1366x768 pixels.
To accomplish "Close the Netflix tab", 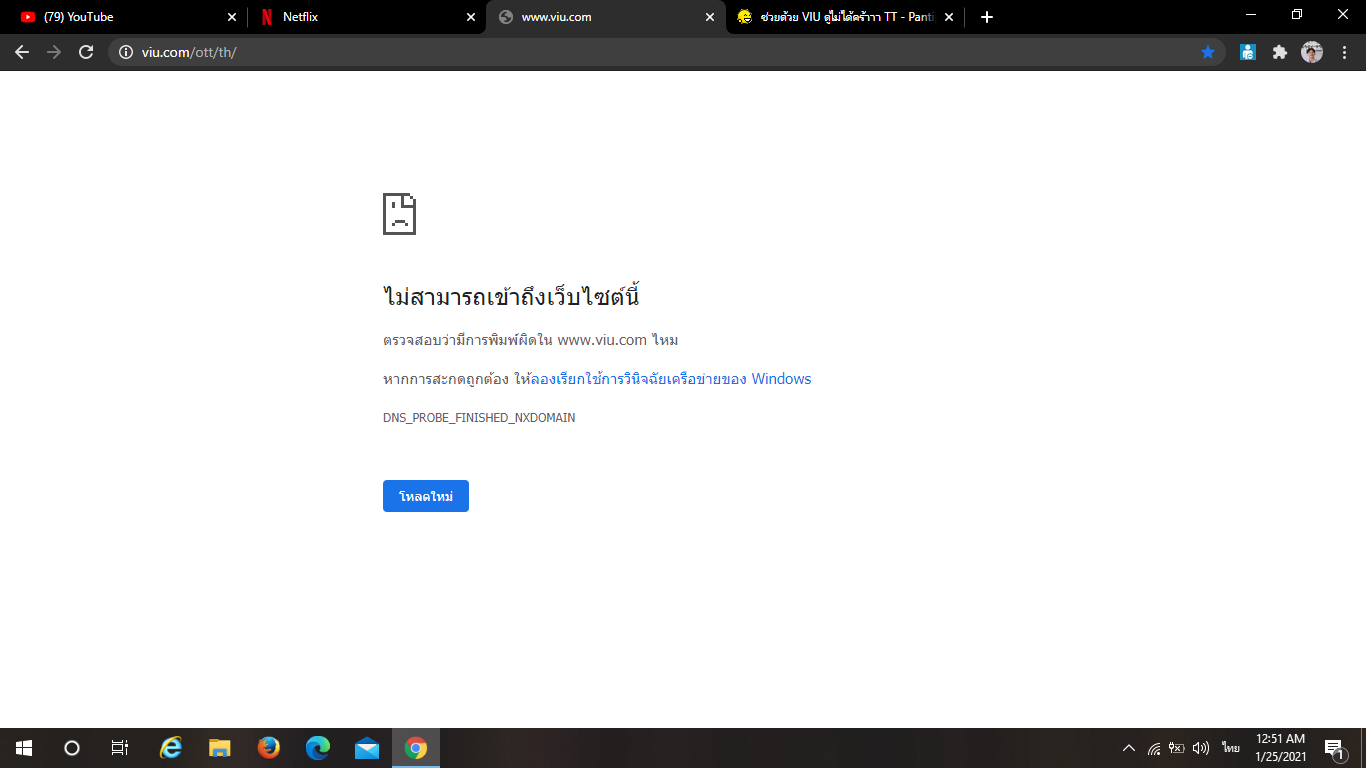I will (471, 17).
